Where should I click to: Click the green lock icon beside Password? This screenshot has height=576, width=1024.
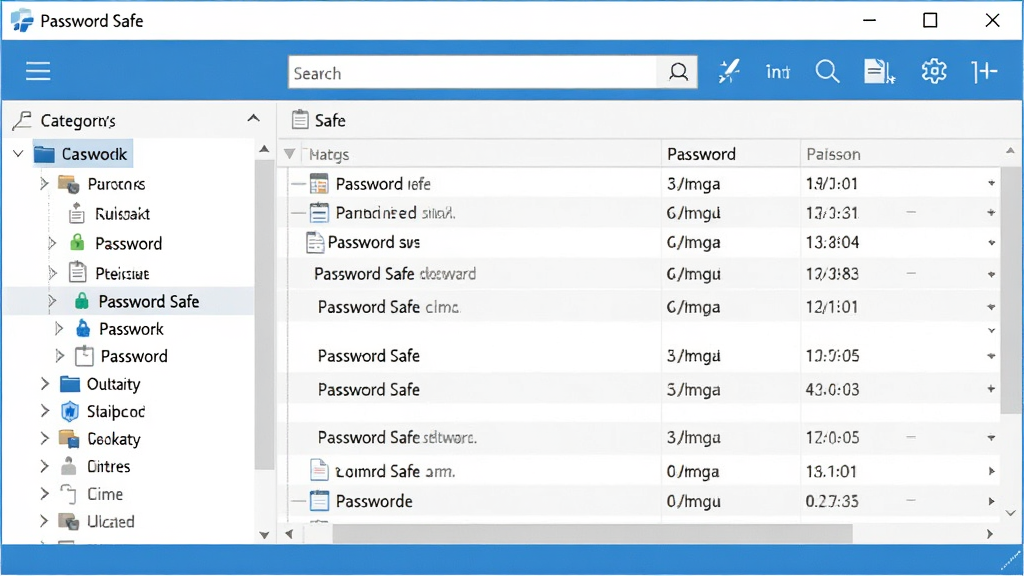(77, 243)
